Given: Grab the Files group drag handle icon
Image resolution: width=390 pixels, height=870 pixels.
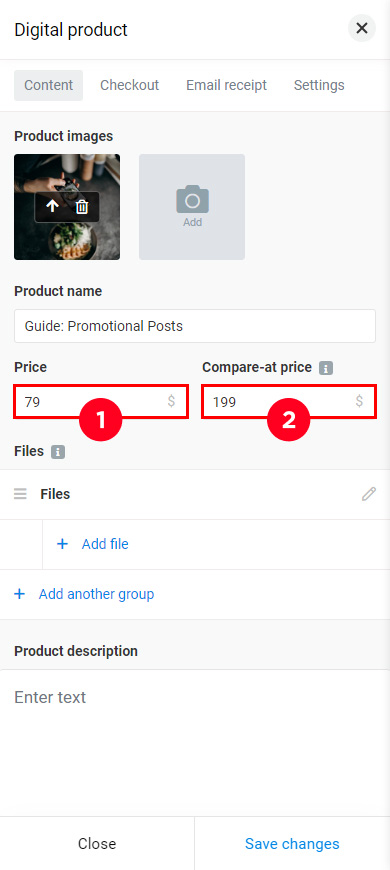Looking at the screenshot, I should coord(21,494).
